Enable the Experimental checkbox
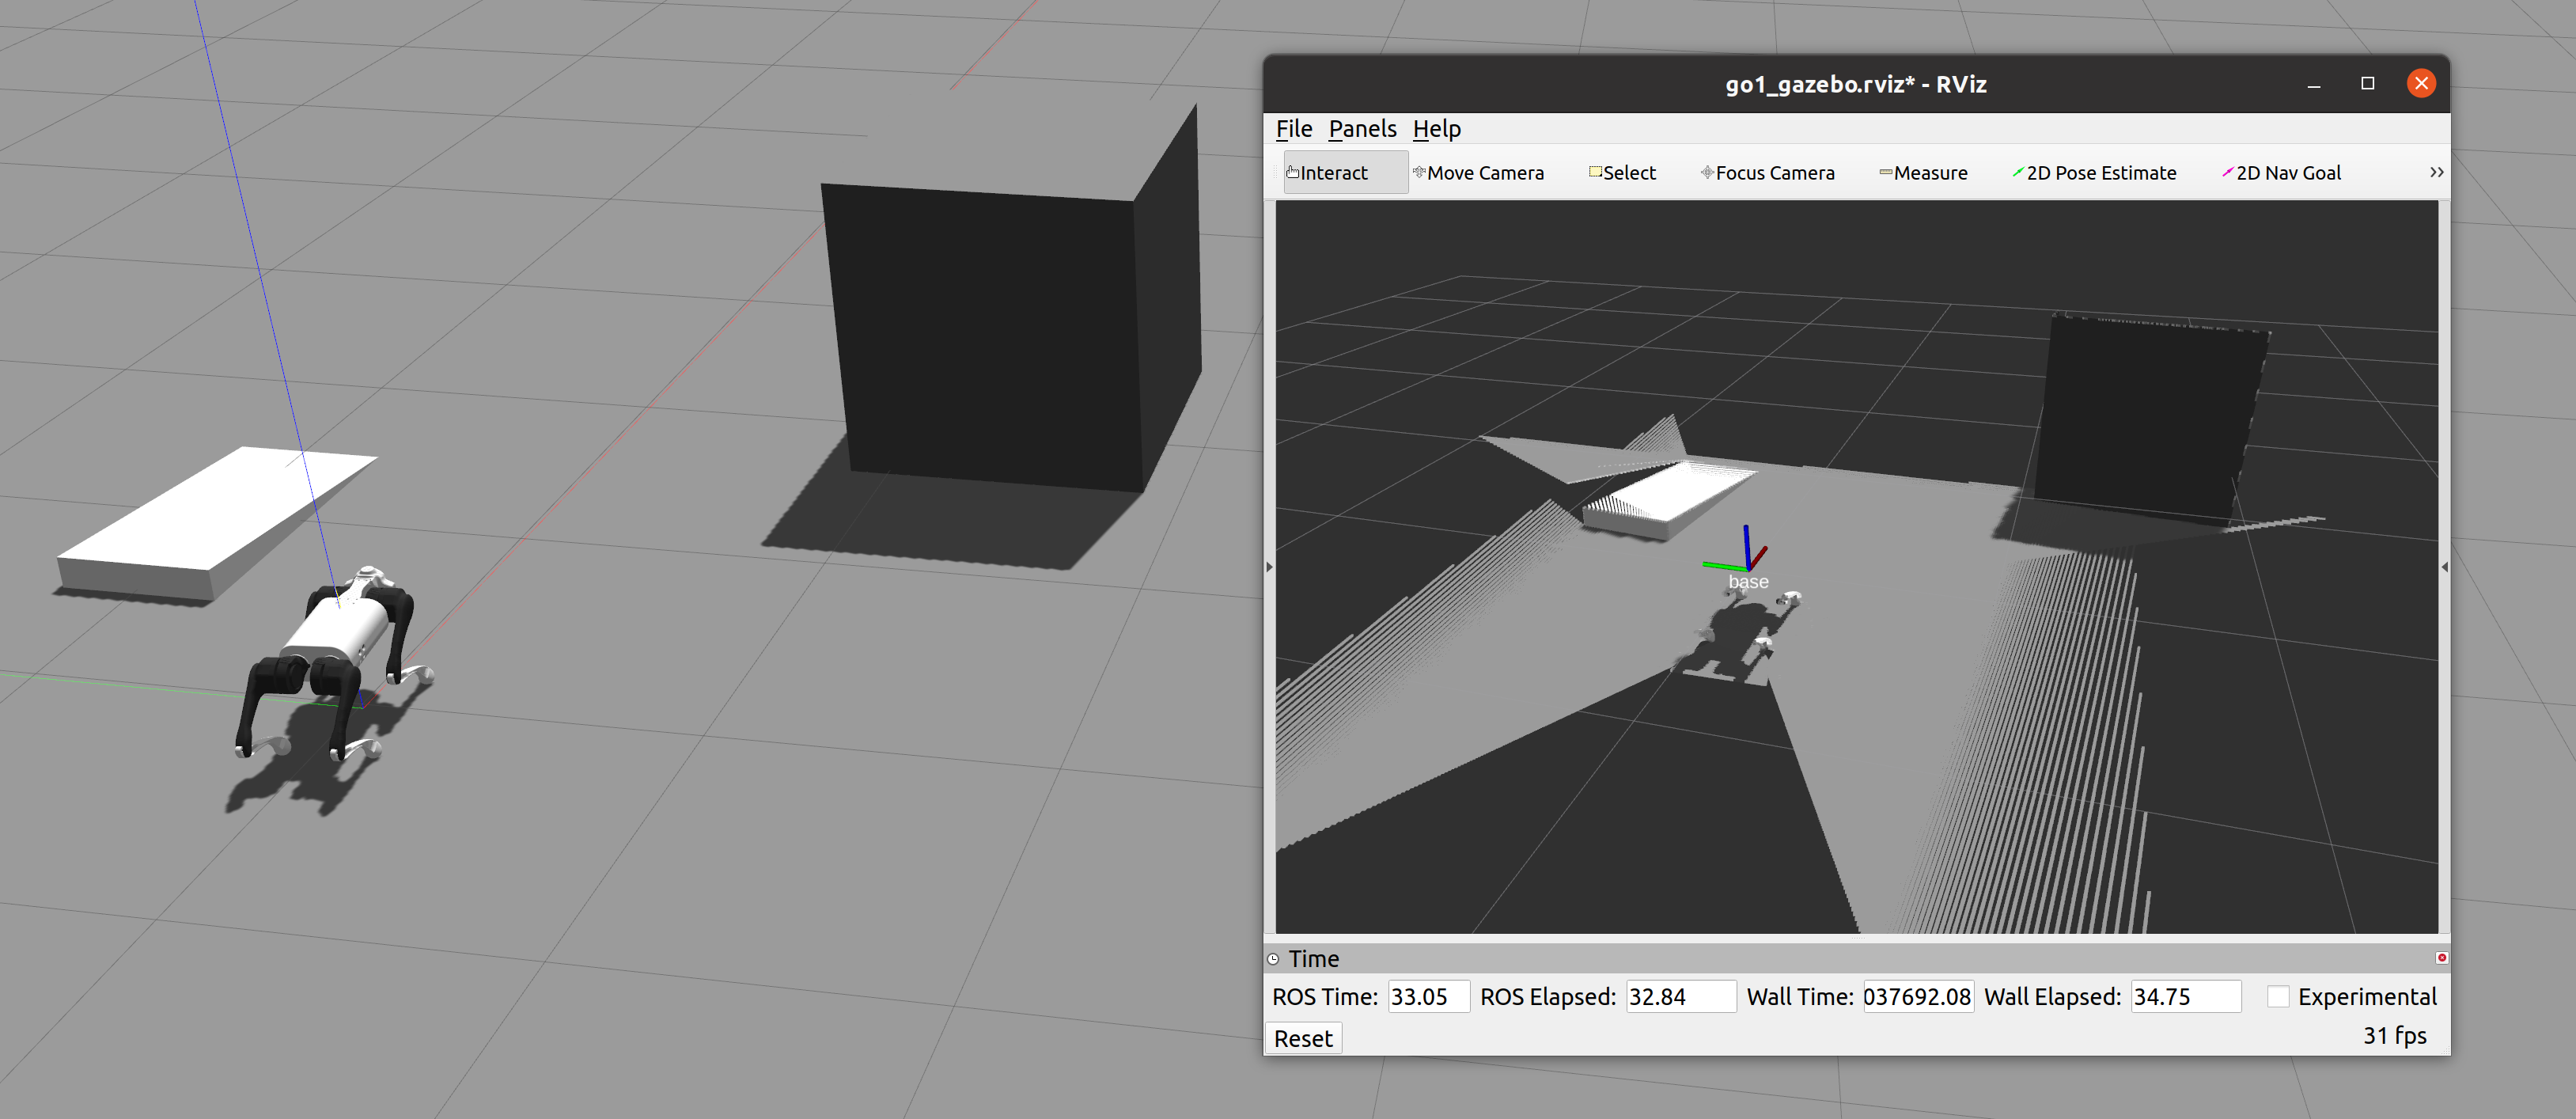 tap(2277, 996)
